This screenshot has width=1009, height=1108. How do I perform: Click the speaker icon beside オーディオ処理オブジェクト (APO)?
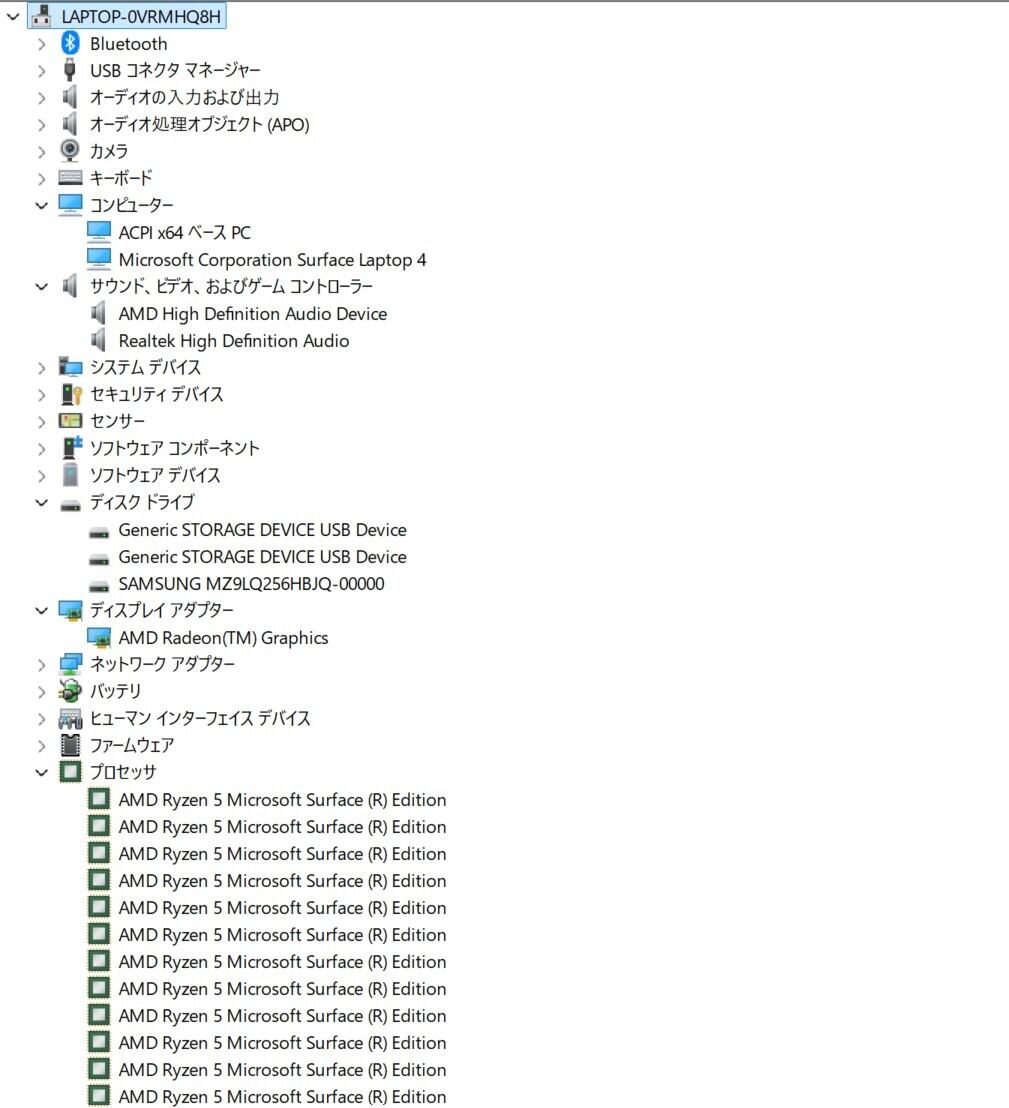click(70, 124)
